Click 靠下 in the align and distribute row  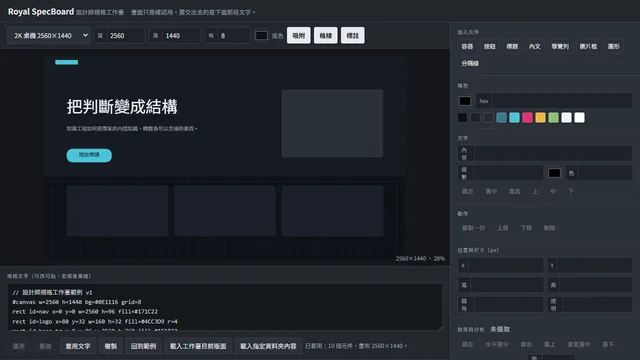pyautogui.click(x=608, y=344)
